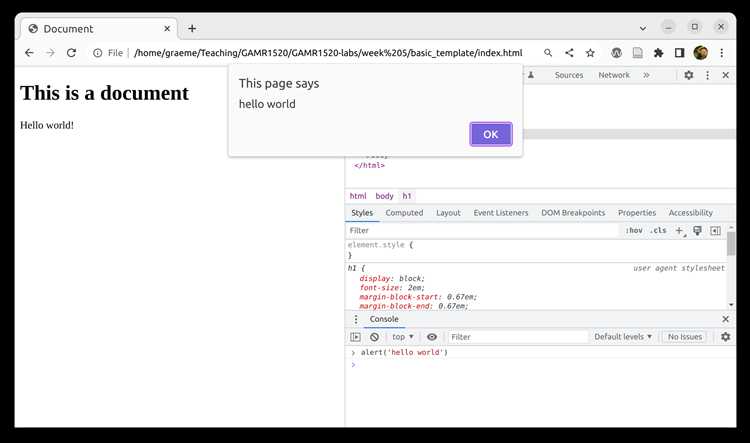Open the Console drawer three-dot menu
Viewport: 750px width, 443px height.
coord(355,319)
